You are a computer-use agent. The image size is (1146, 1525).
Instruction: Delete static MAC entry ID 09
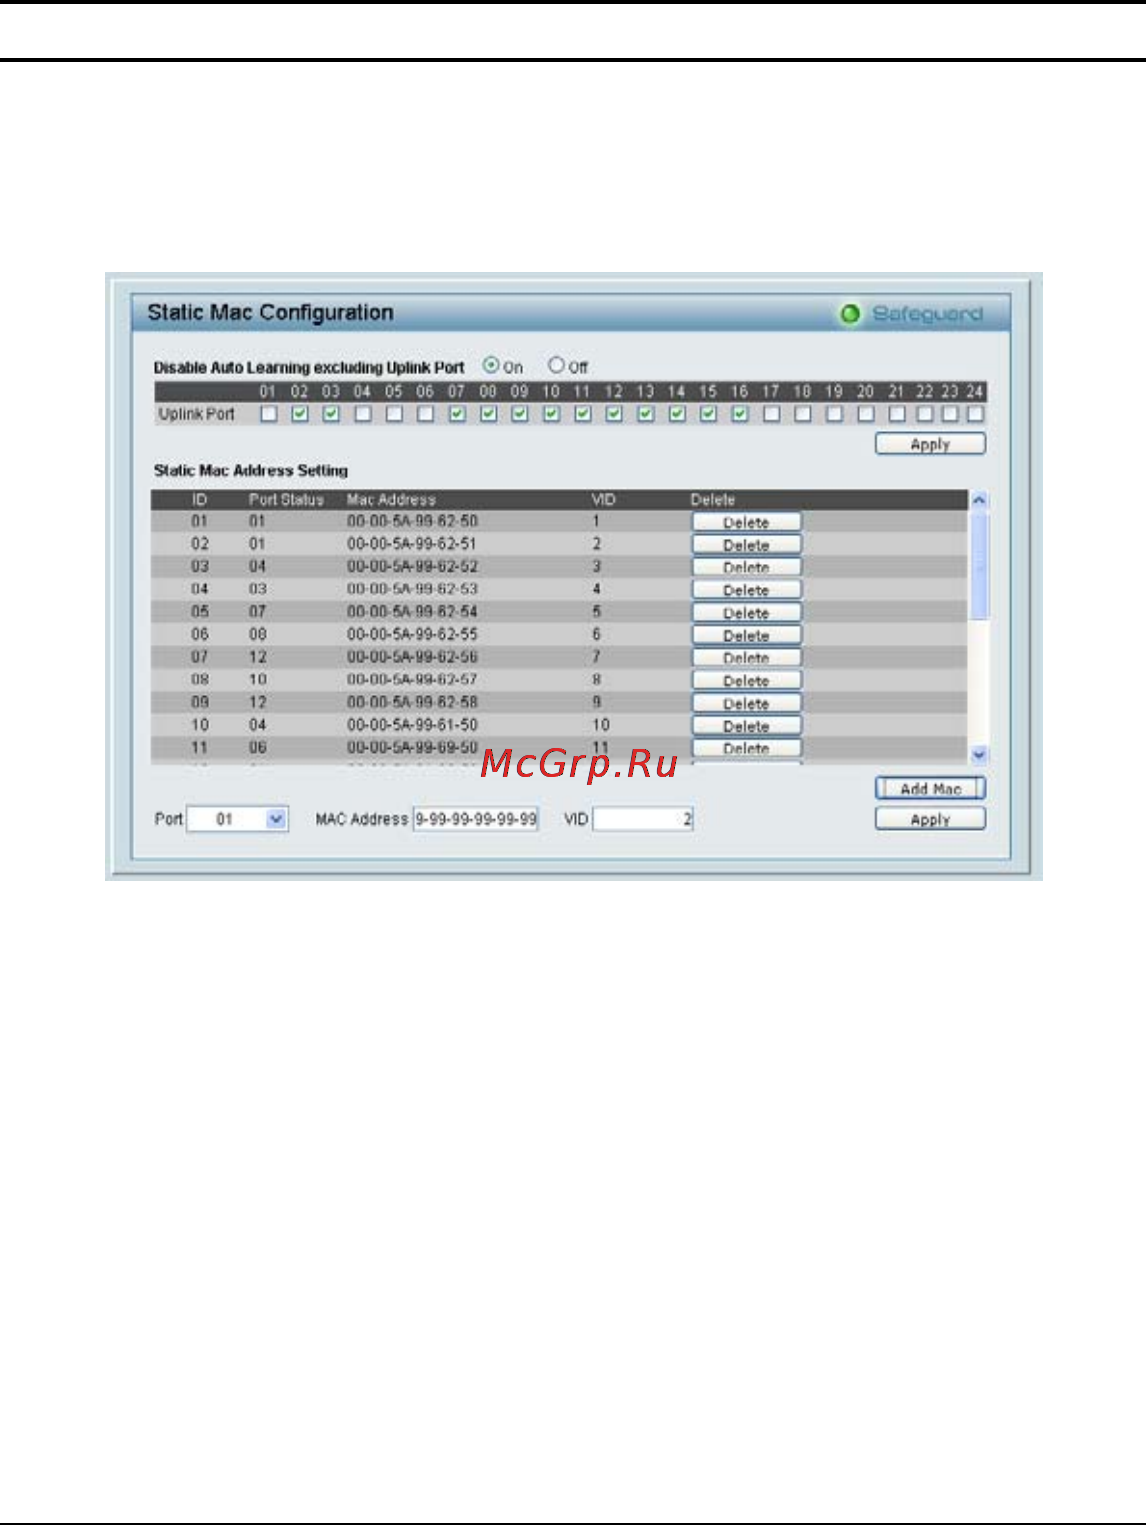pyautogui.click(x=746, y=703)
